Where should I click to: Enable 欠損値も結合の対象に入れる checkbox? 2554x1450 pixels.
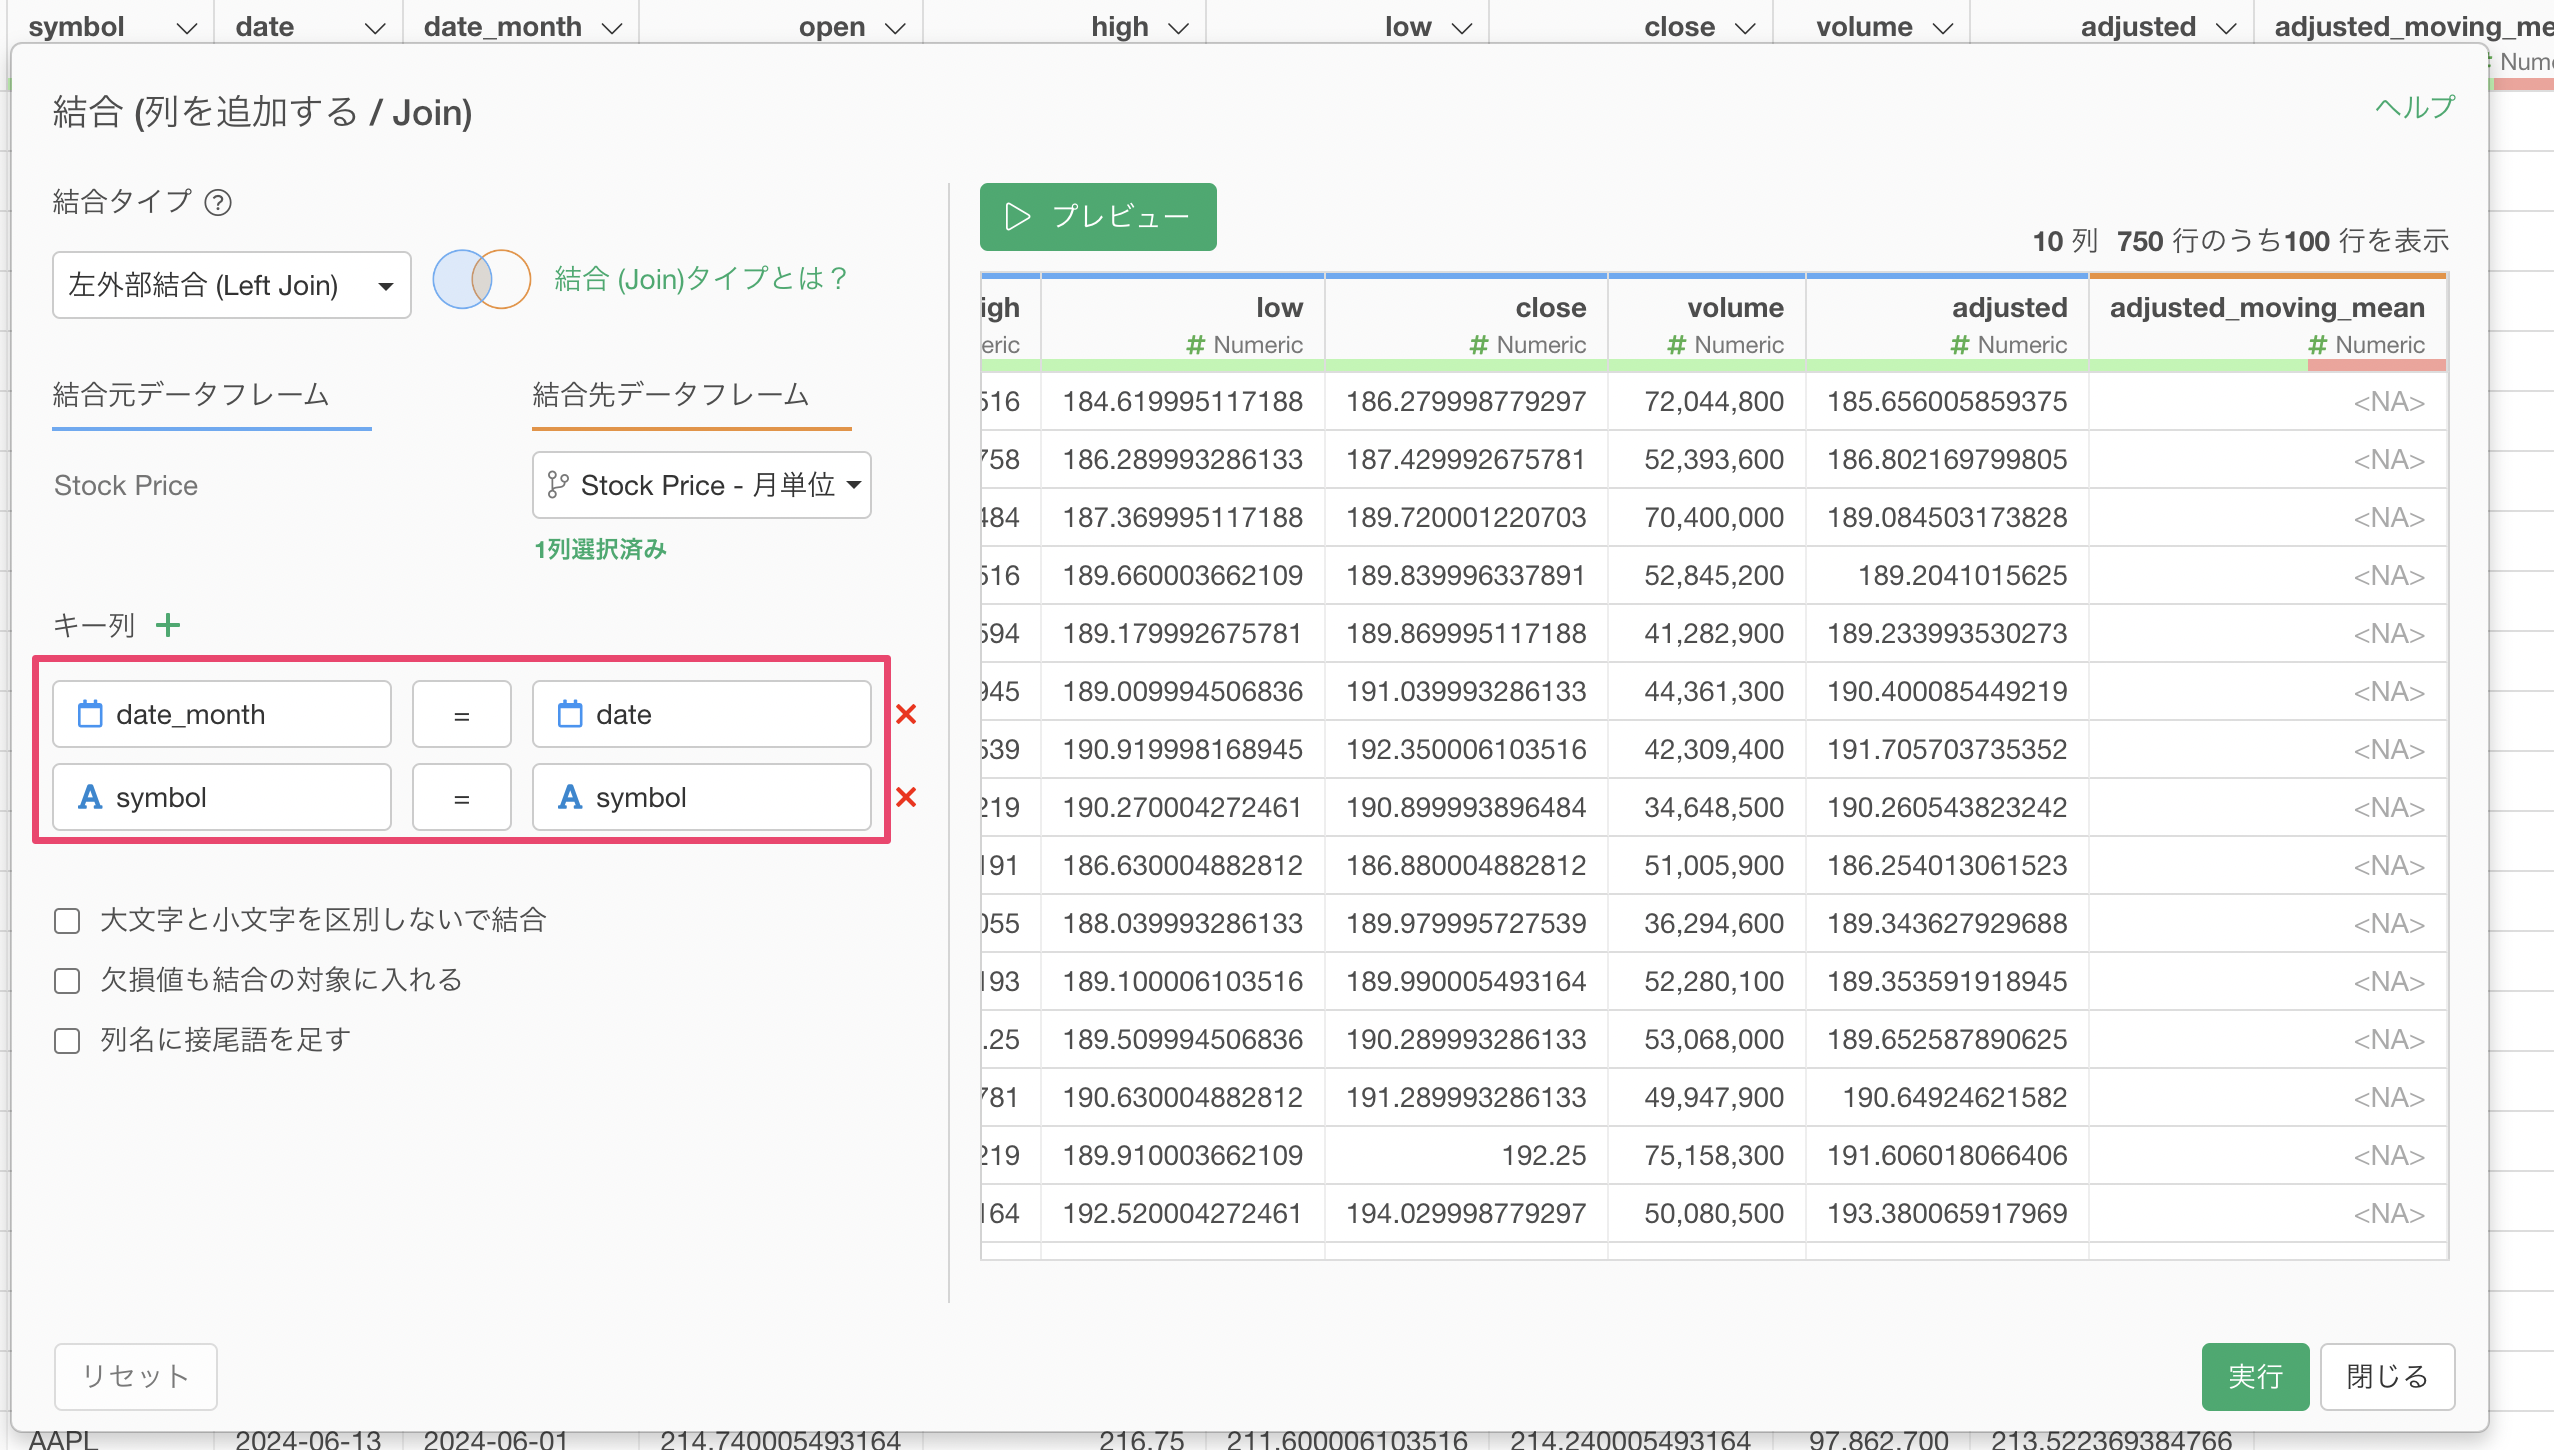click(x=67, y=980)
